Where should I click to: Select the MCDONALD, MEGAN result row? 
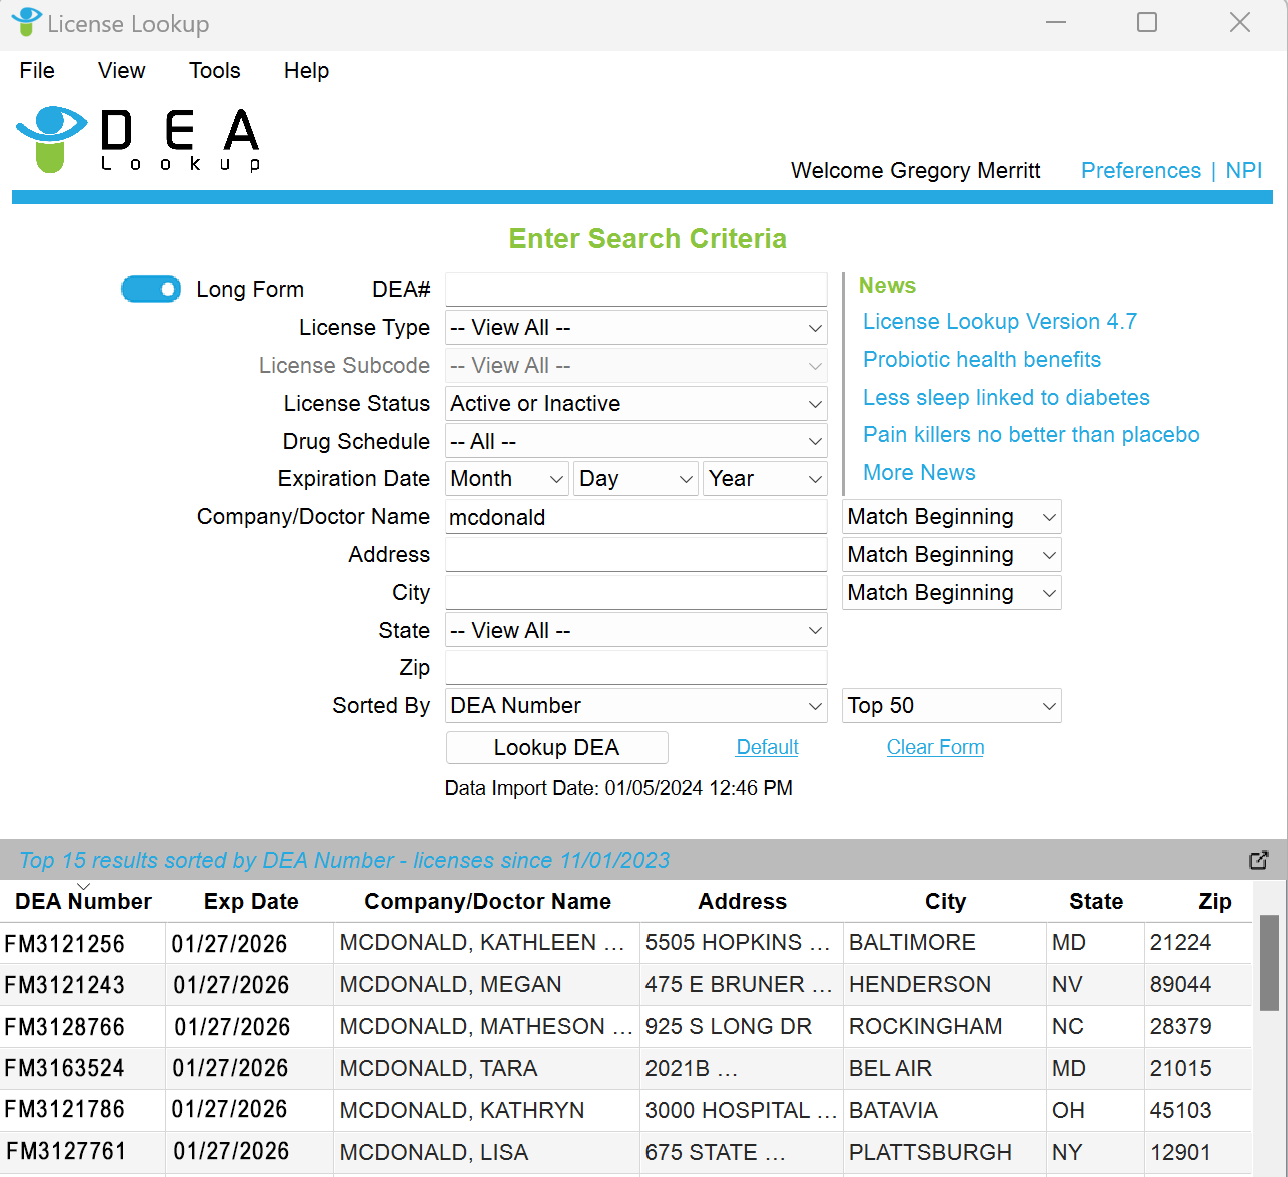pos(450,985)
